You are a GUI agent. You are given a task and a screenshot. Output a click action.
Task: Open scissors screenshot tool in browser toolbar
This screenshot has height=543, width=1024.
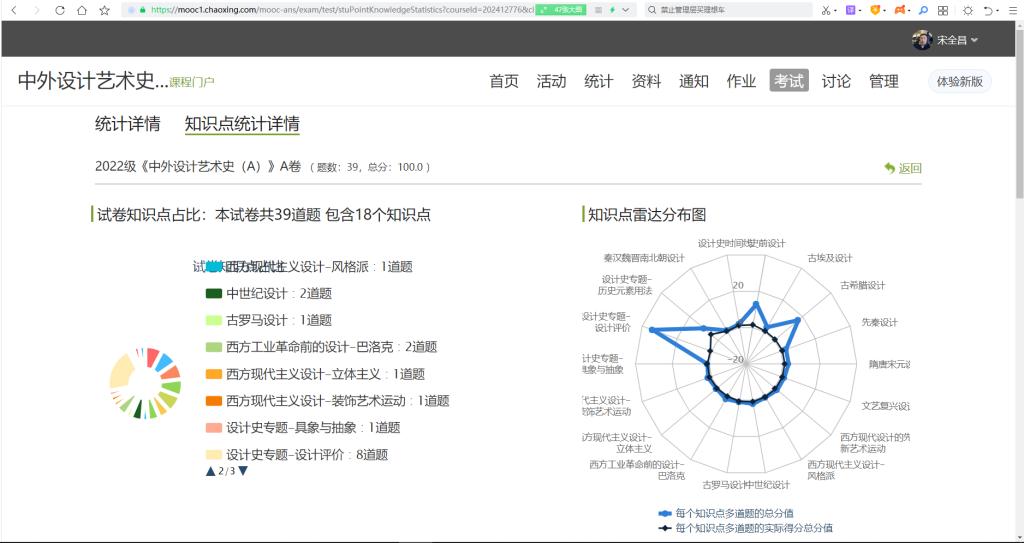tap(825, 10)
